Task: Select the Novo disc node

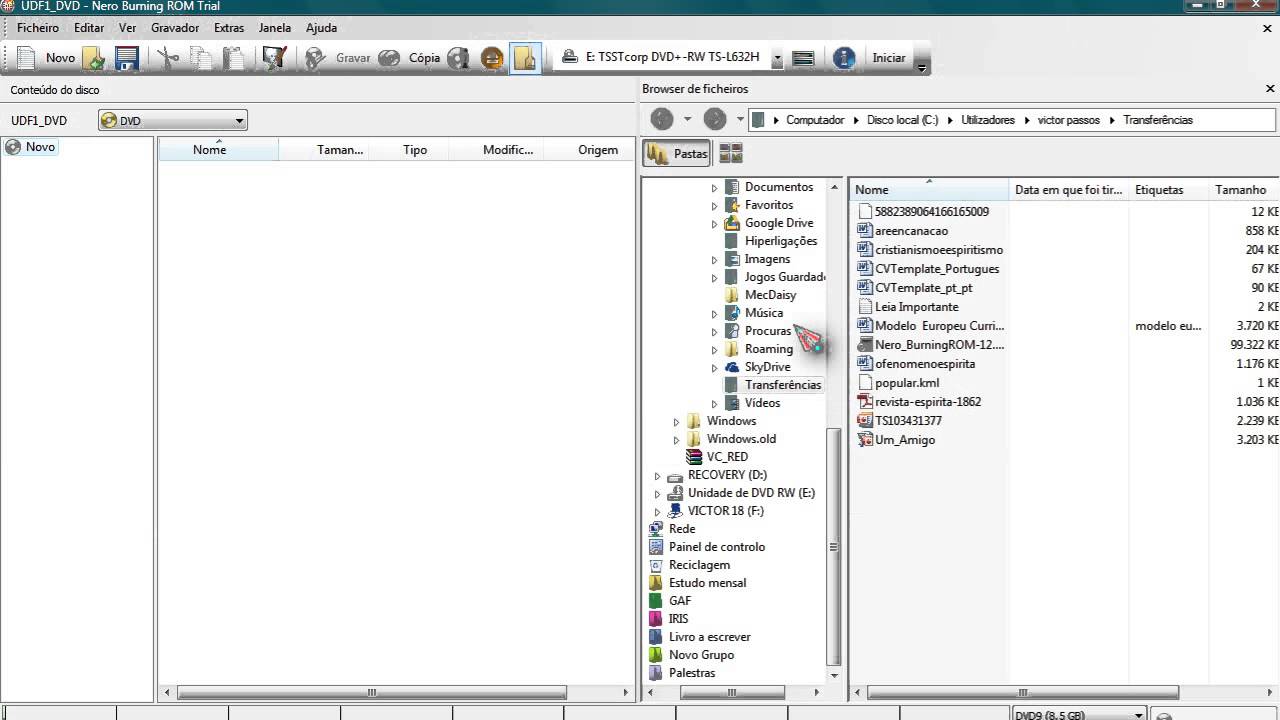Action: coord(31,147)
